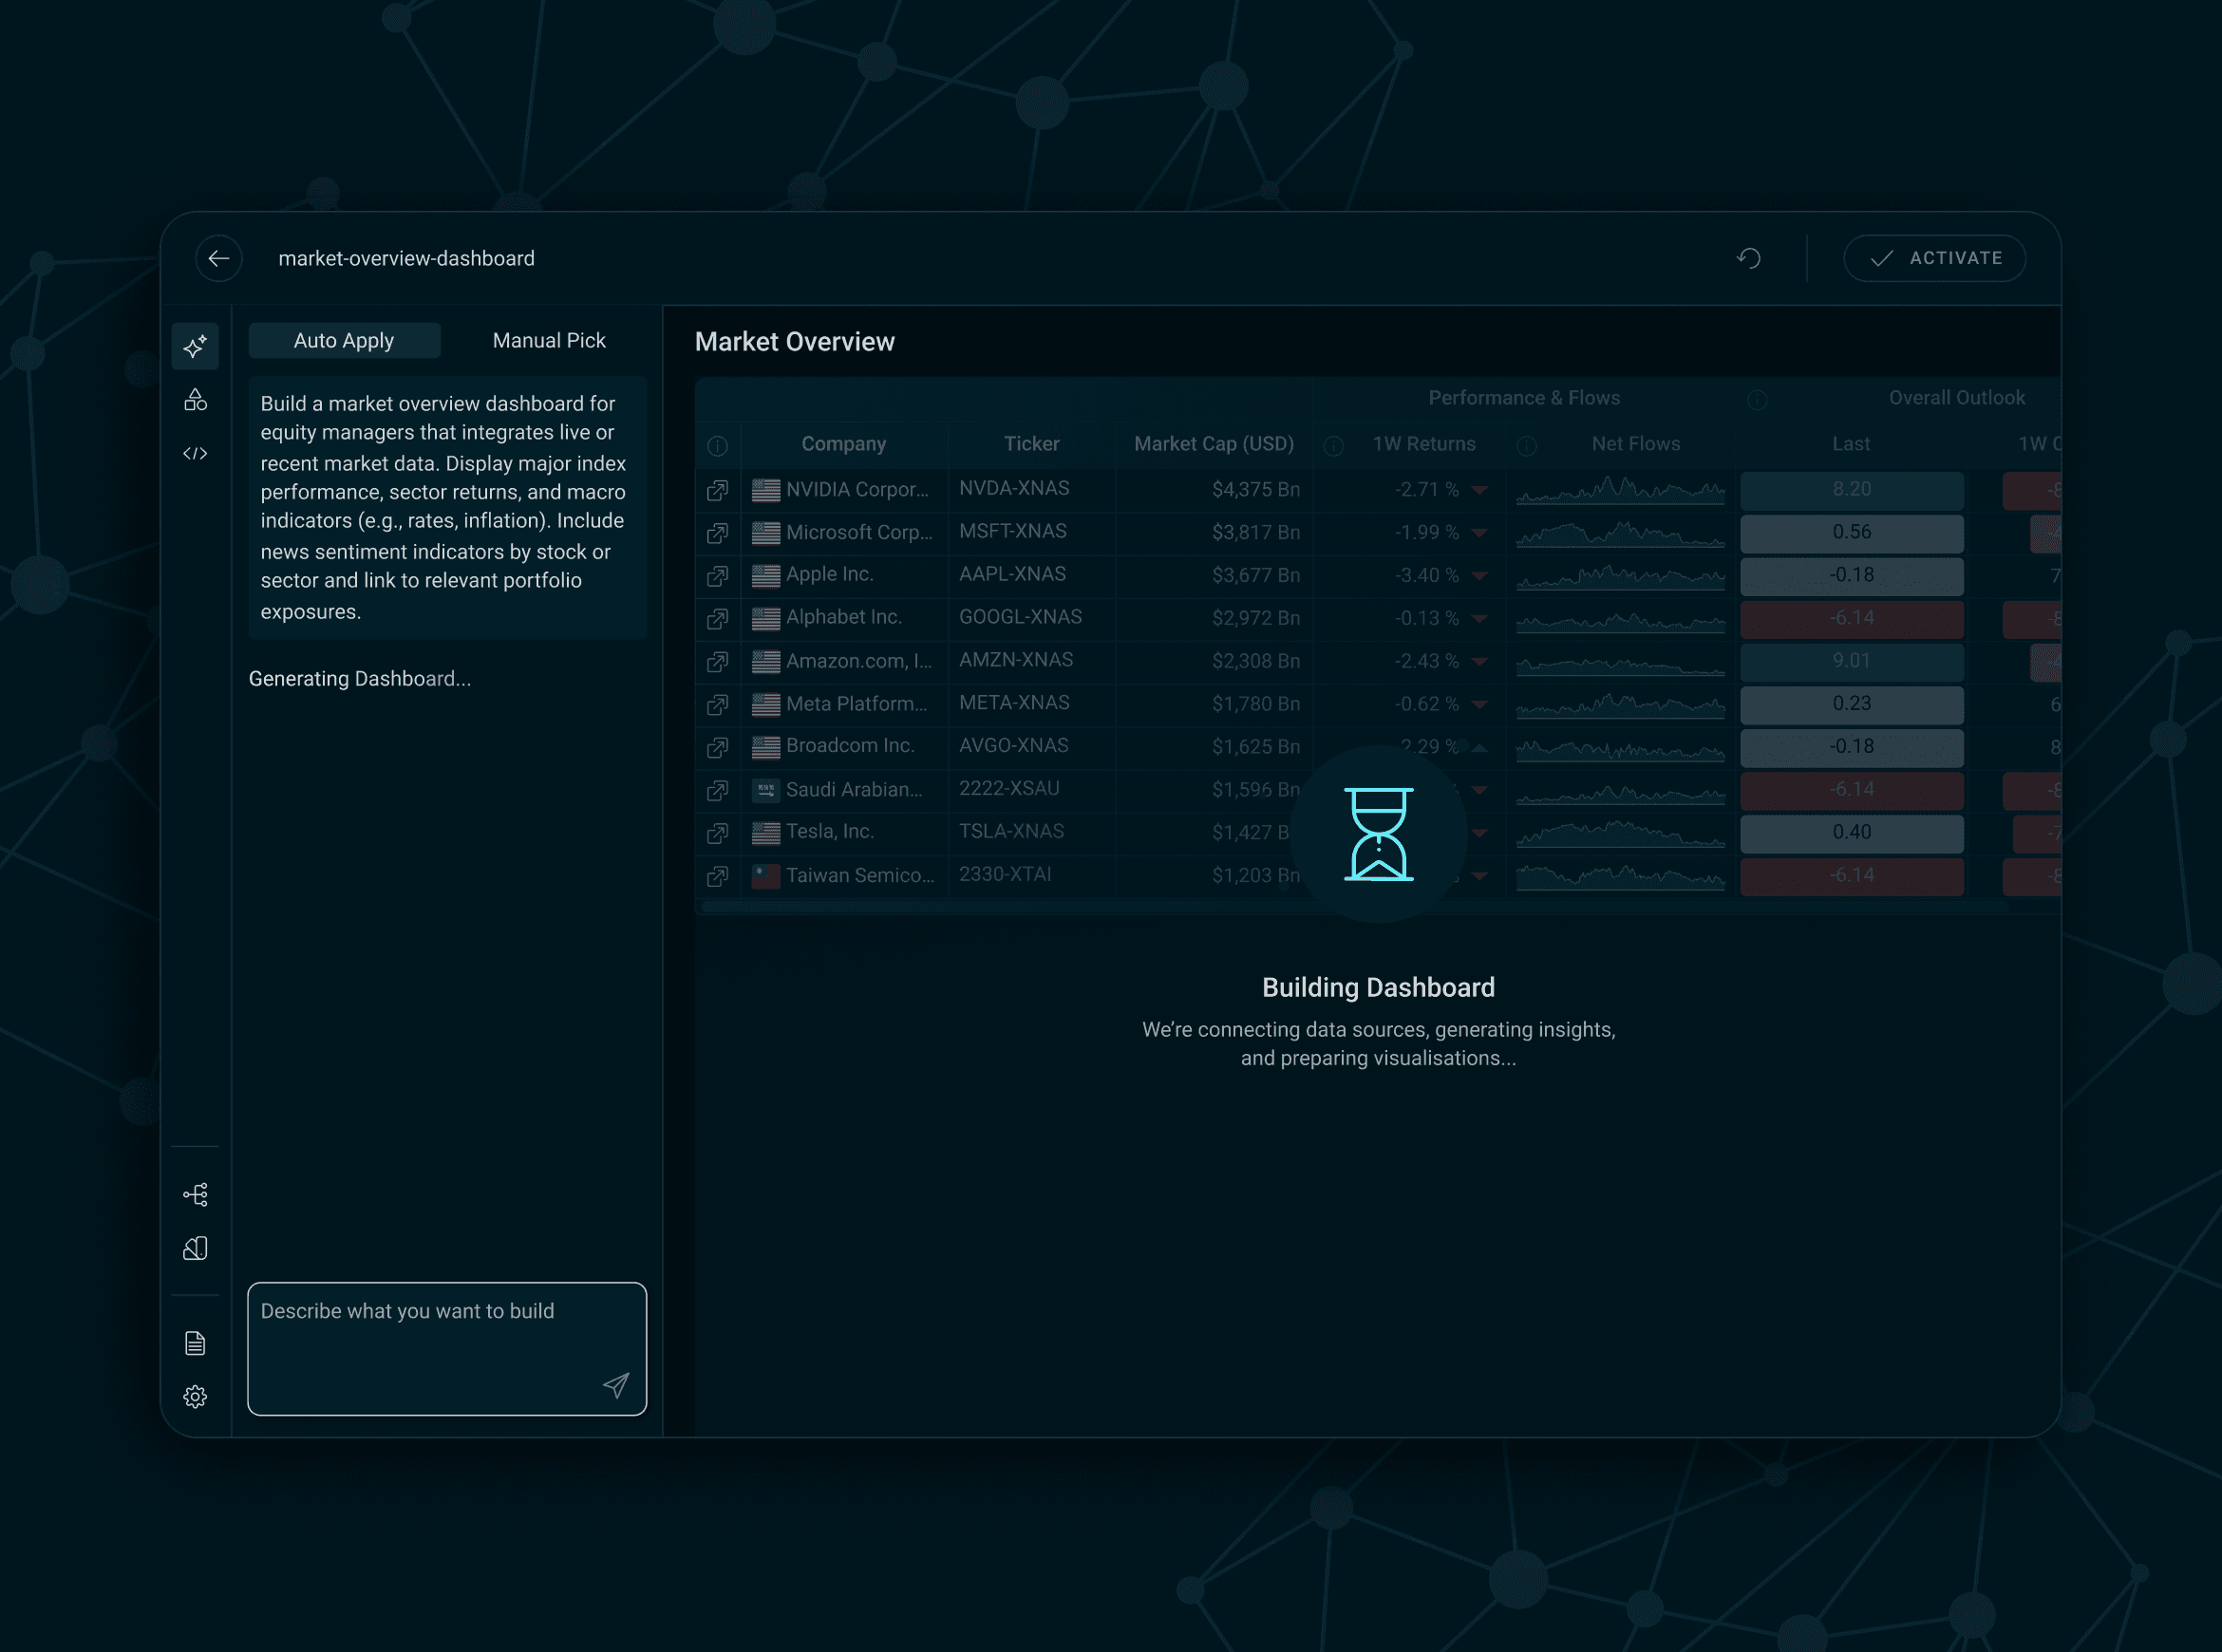Open NVIDIA row external link icon
Viewport: 2222px width, 1652px height.
717,490
